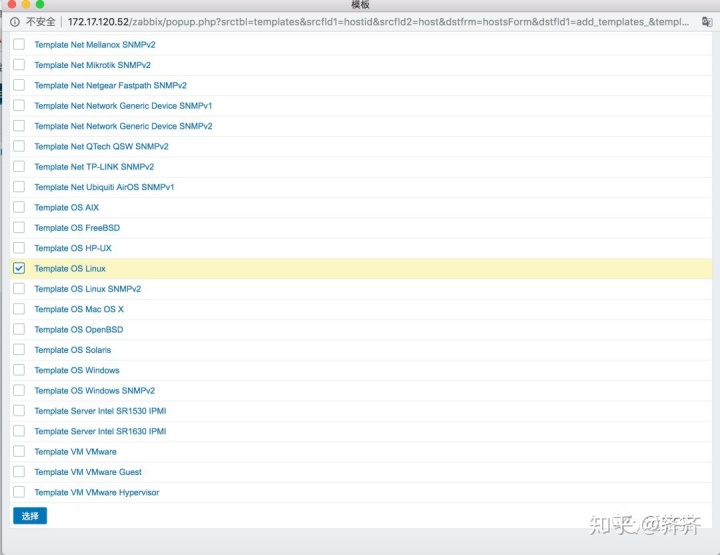The image size is (720, 555).
Task: Check Template Net Ubiquiti AirOS SNMPv1 checkbox
Action: tap(19, 187)
